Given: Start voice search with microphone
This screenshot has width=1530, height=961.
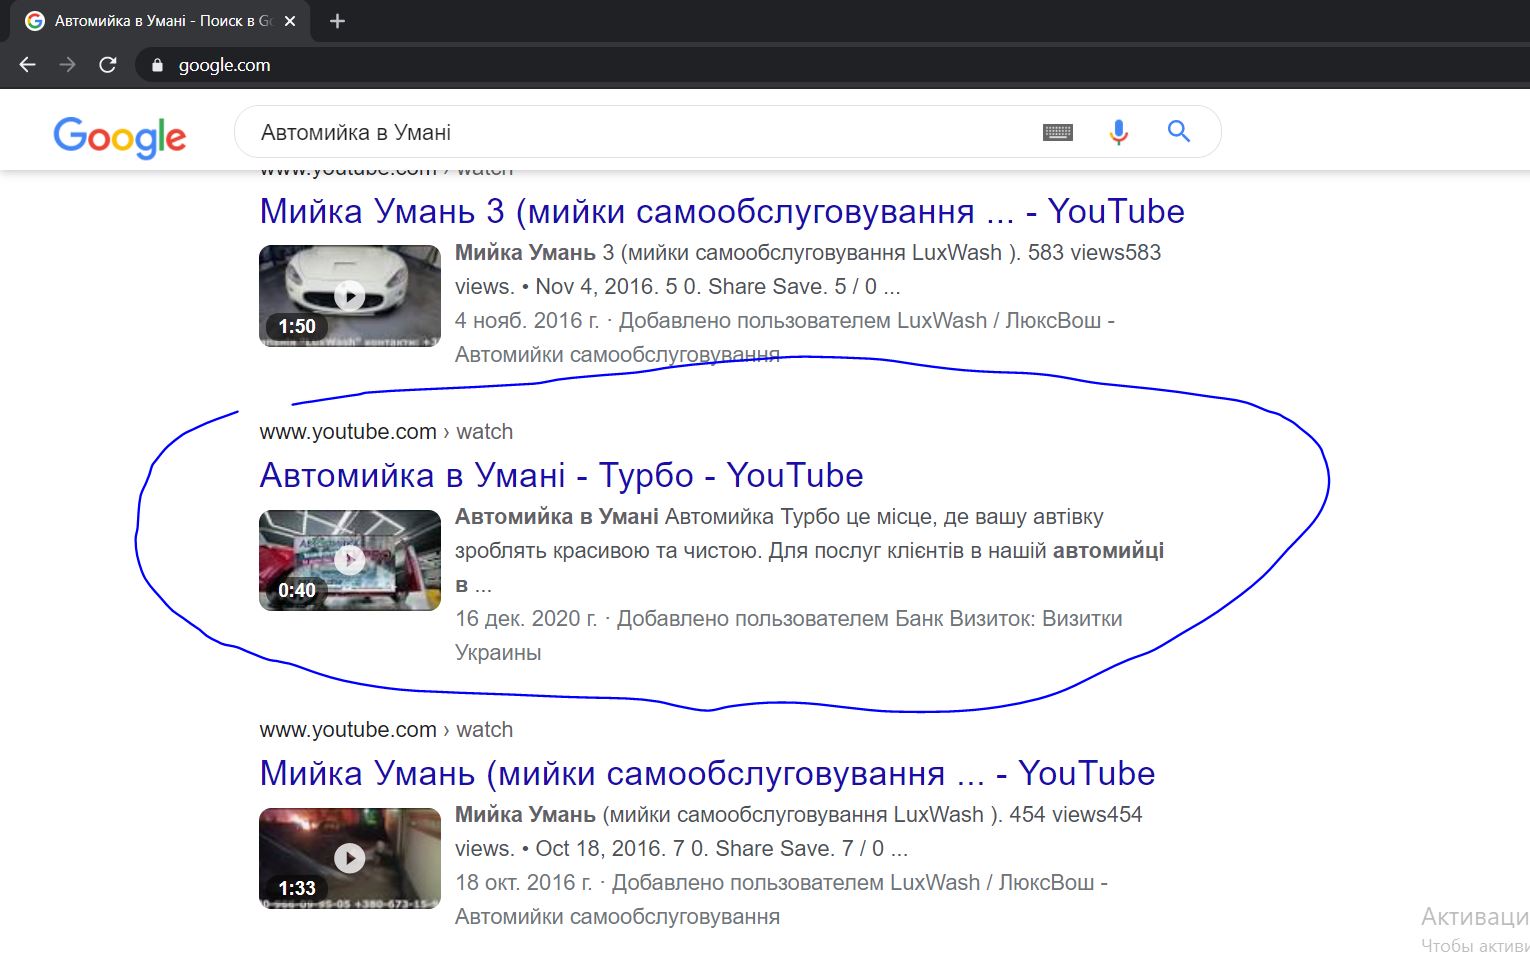Looking at the screenshot, I should (x=1118, y=132).
